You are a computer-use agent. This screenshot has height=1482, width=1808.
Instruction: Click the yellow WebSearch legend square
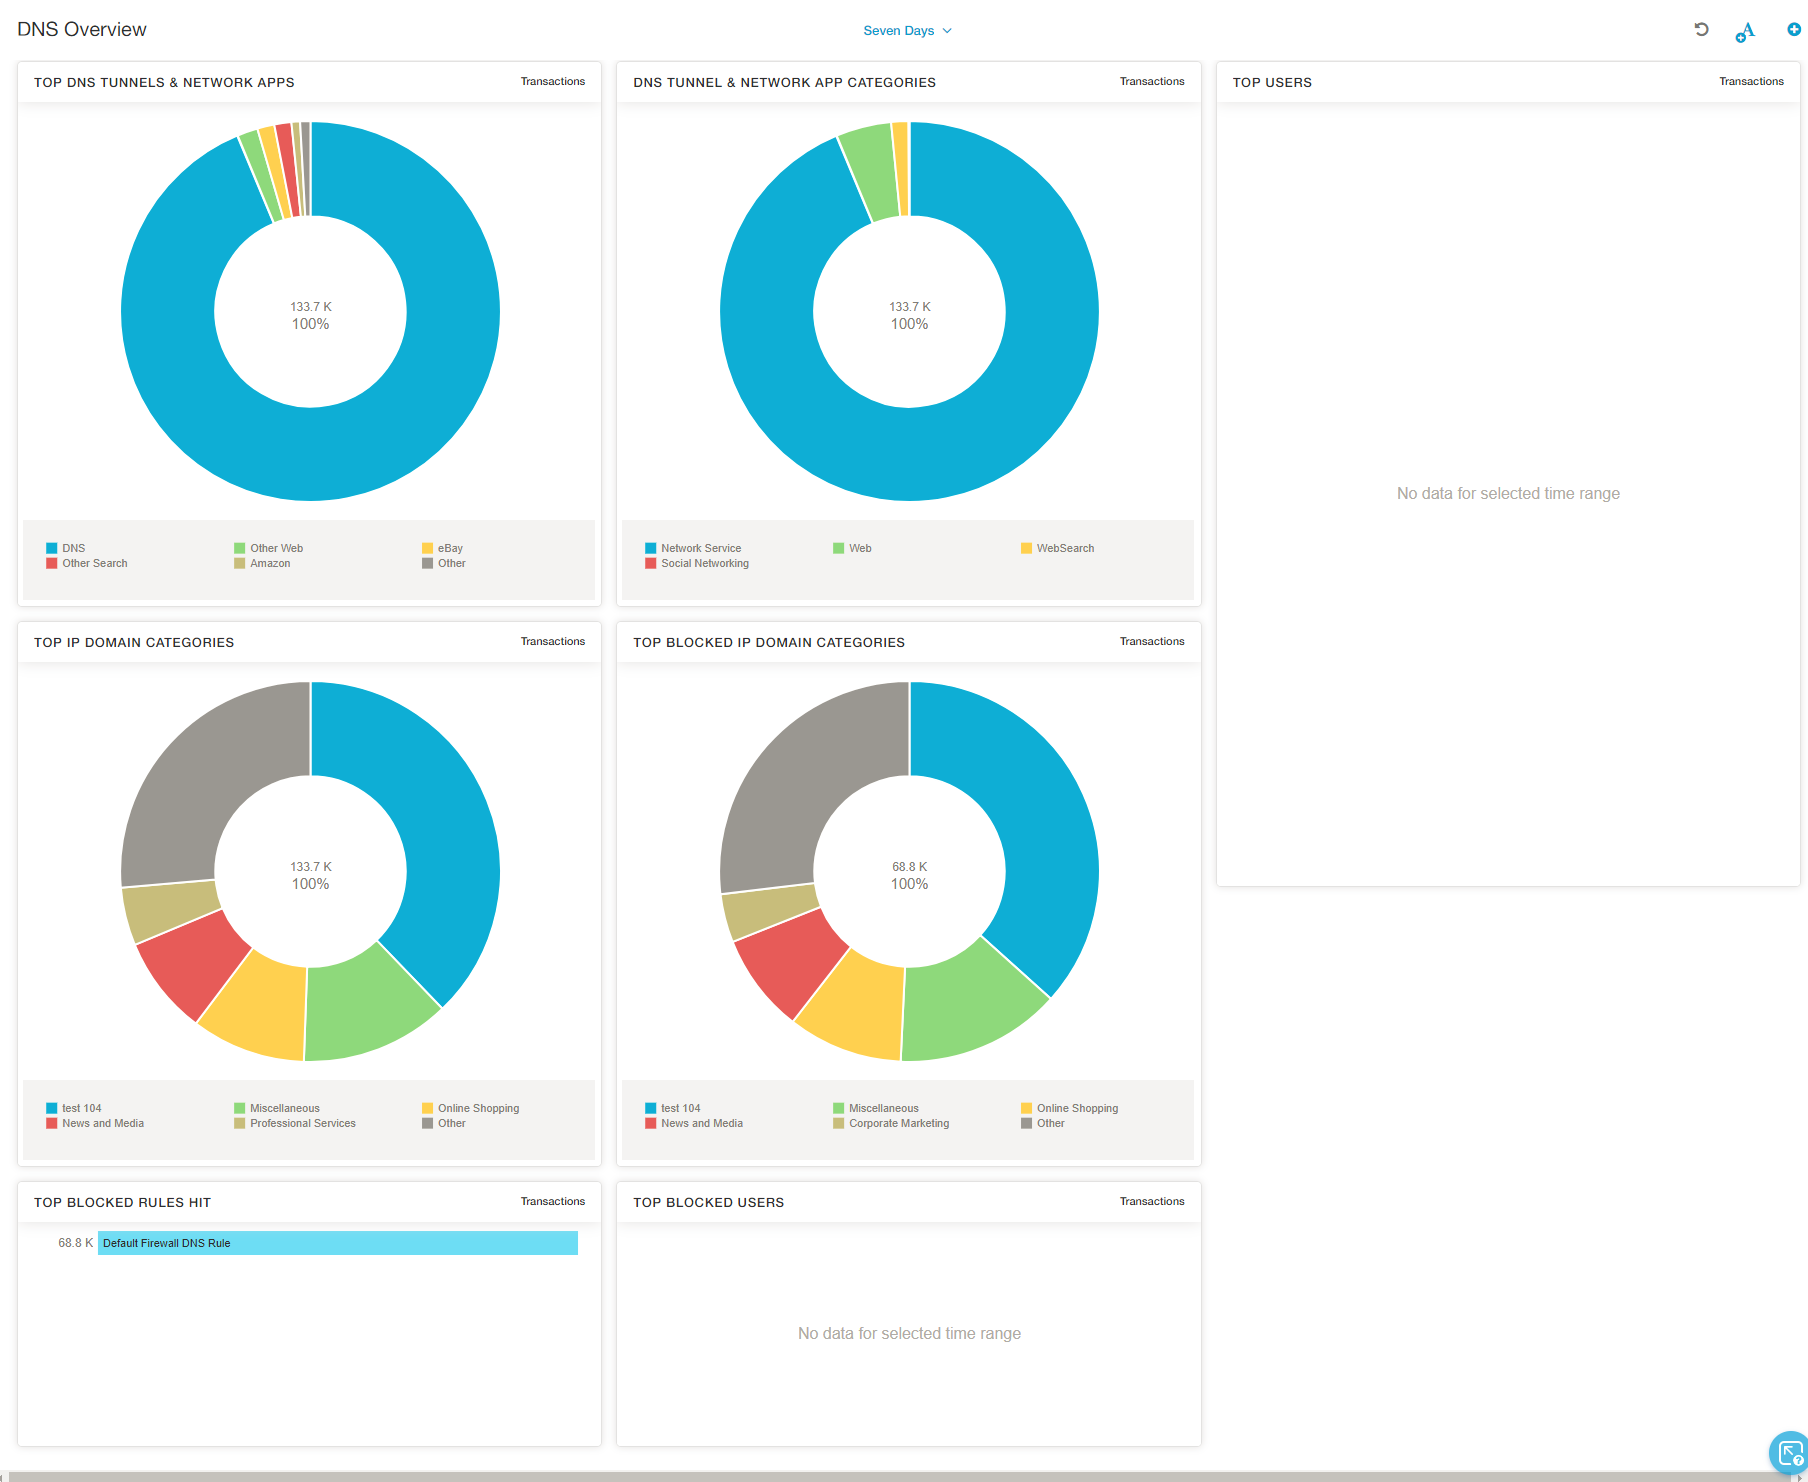(x=1026, y=549)
